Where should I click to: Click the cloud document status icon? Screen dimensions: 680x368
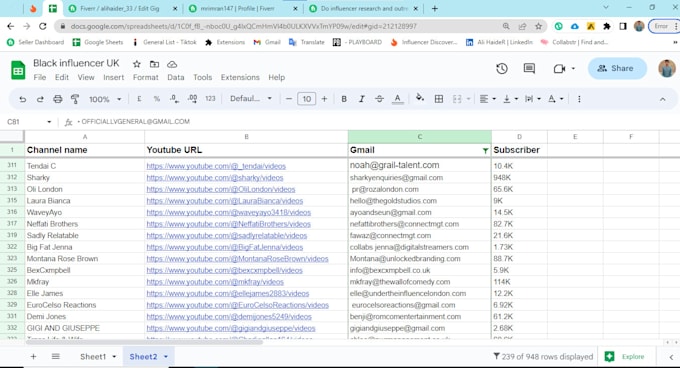[x=172, y=64]
